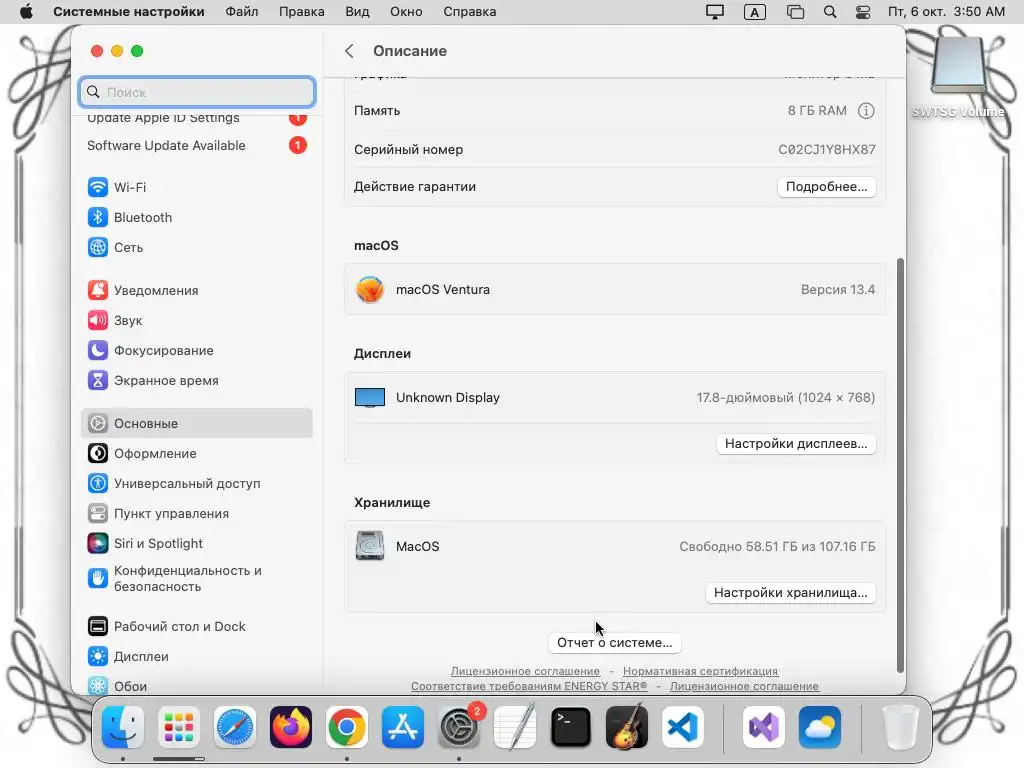Open App Store from the Dock

(x=403, y=727)
